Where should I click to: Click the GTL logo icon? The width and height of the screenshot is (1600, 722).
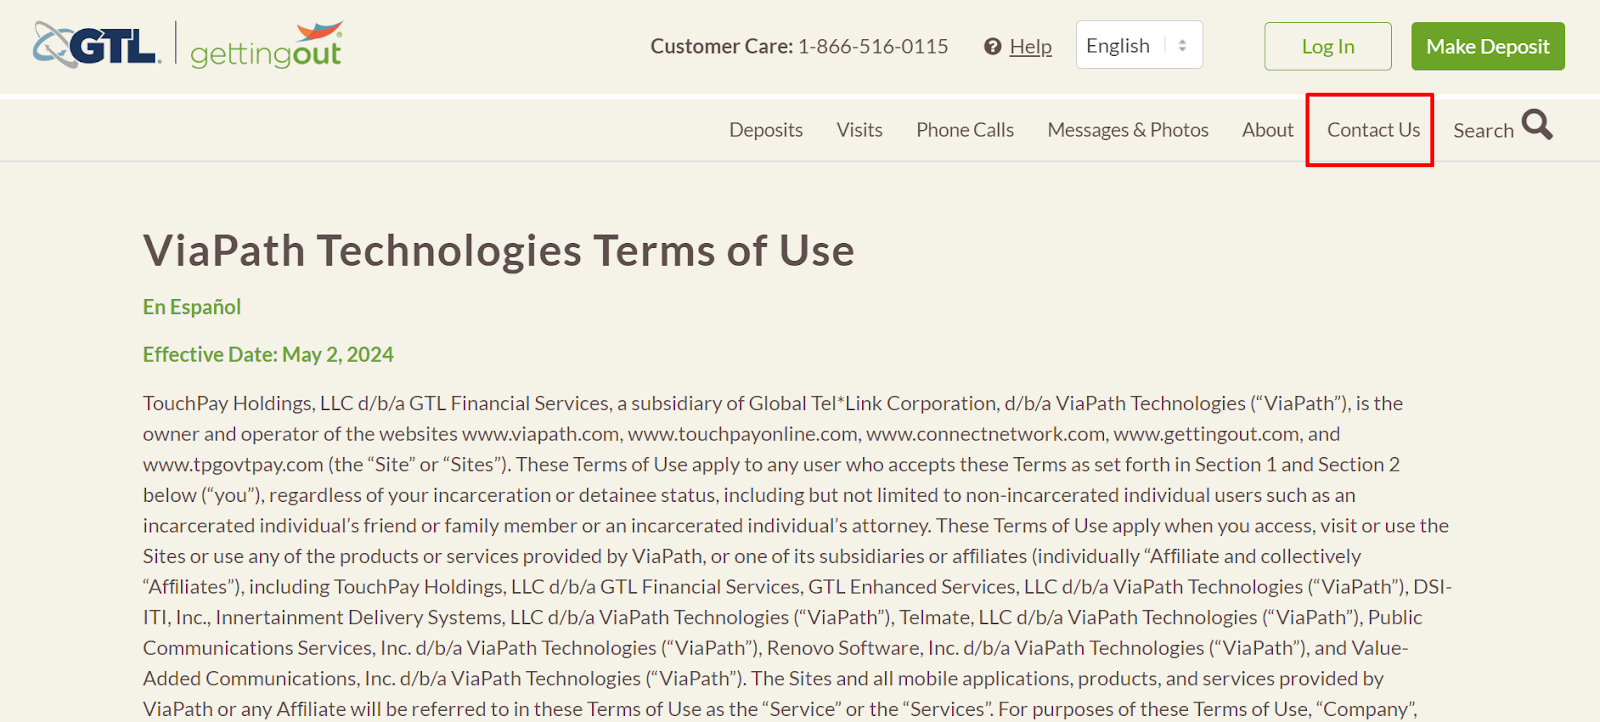tap(97, 45)
